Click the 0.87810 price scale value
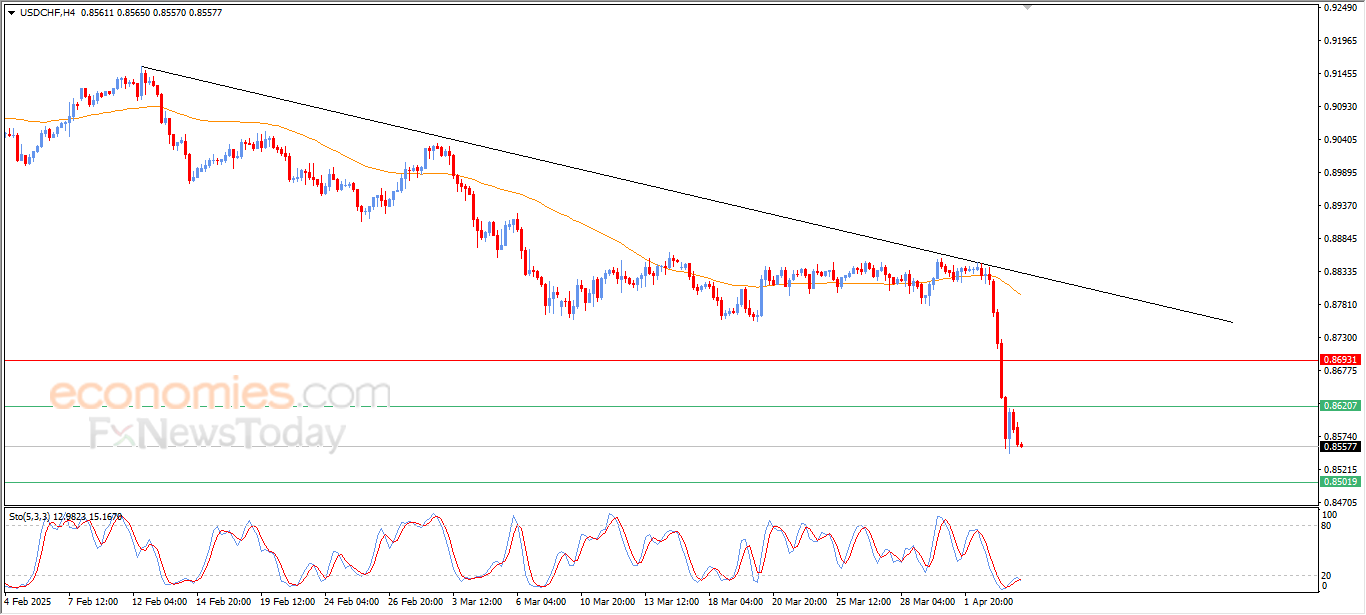 [1340, 305]
